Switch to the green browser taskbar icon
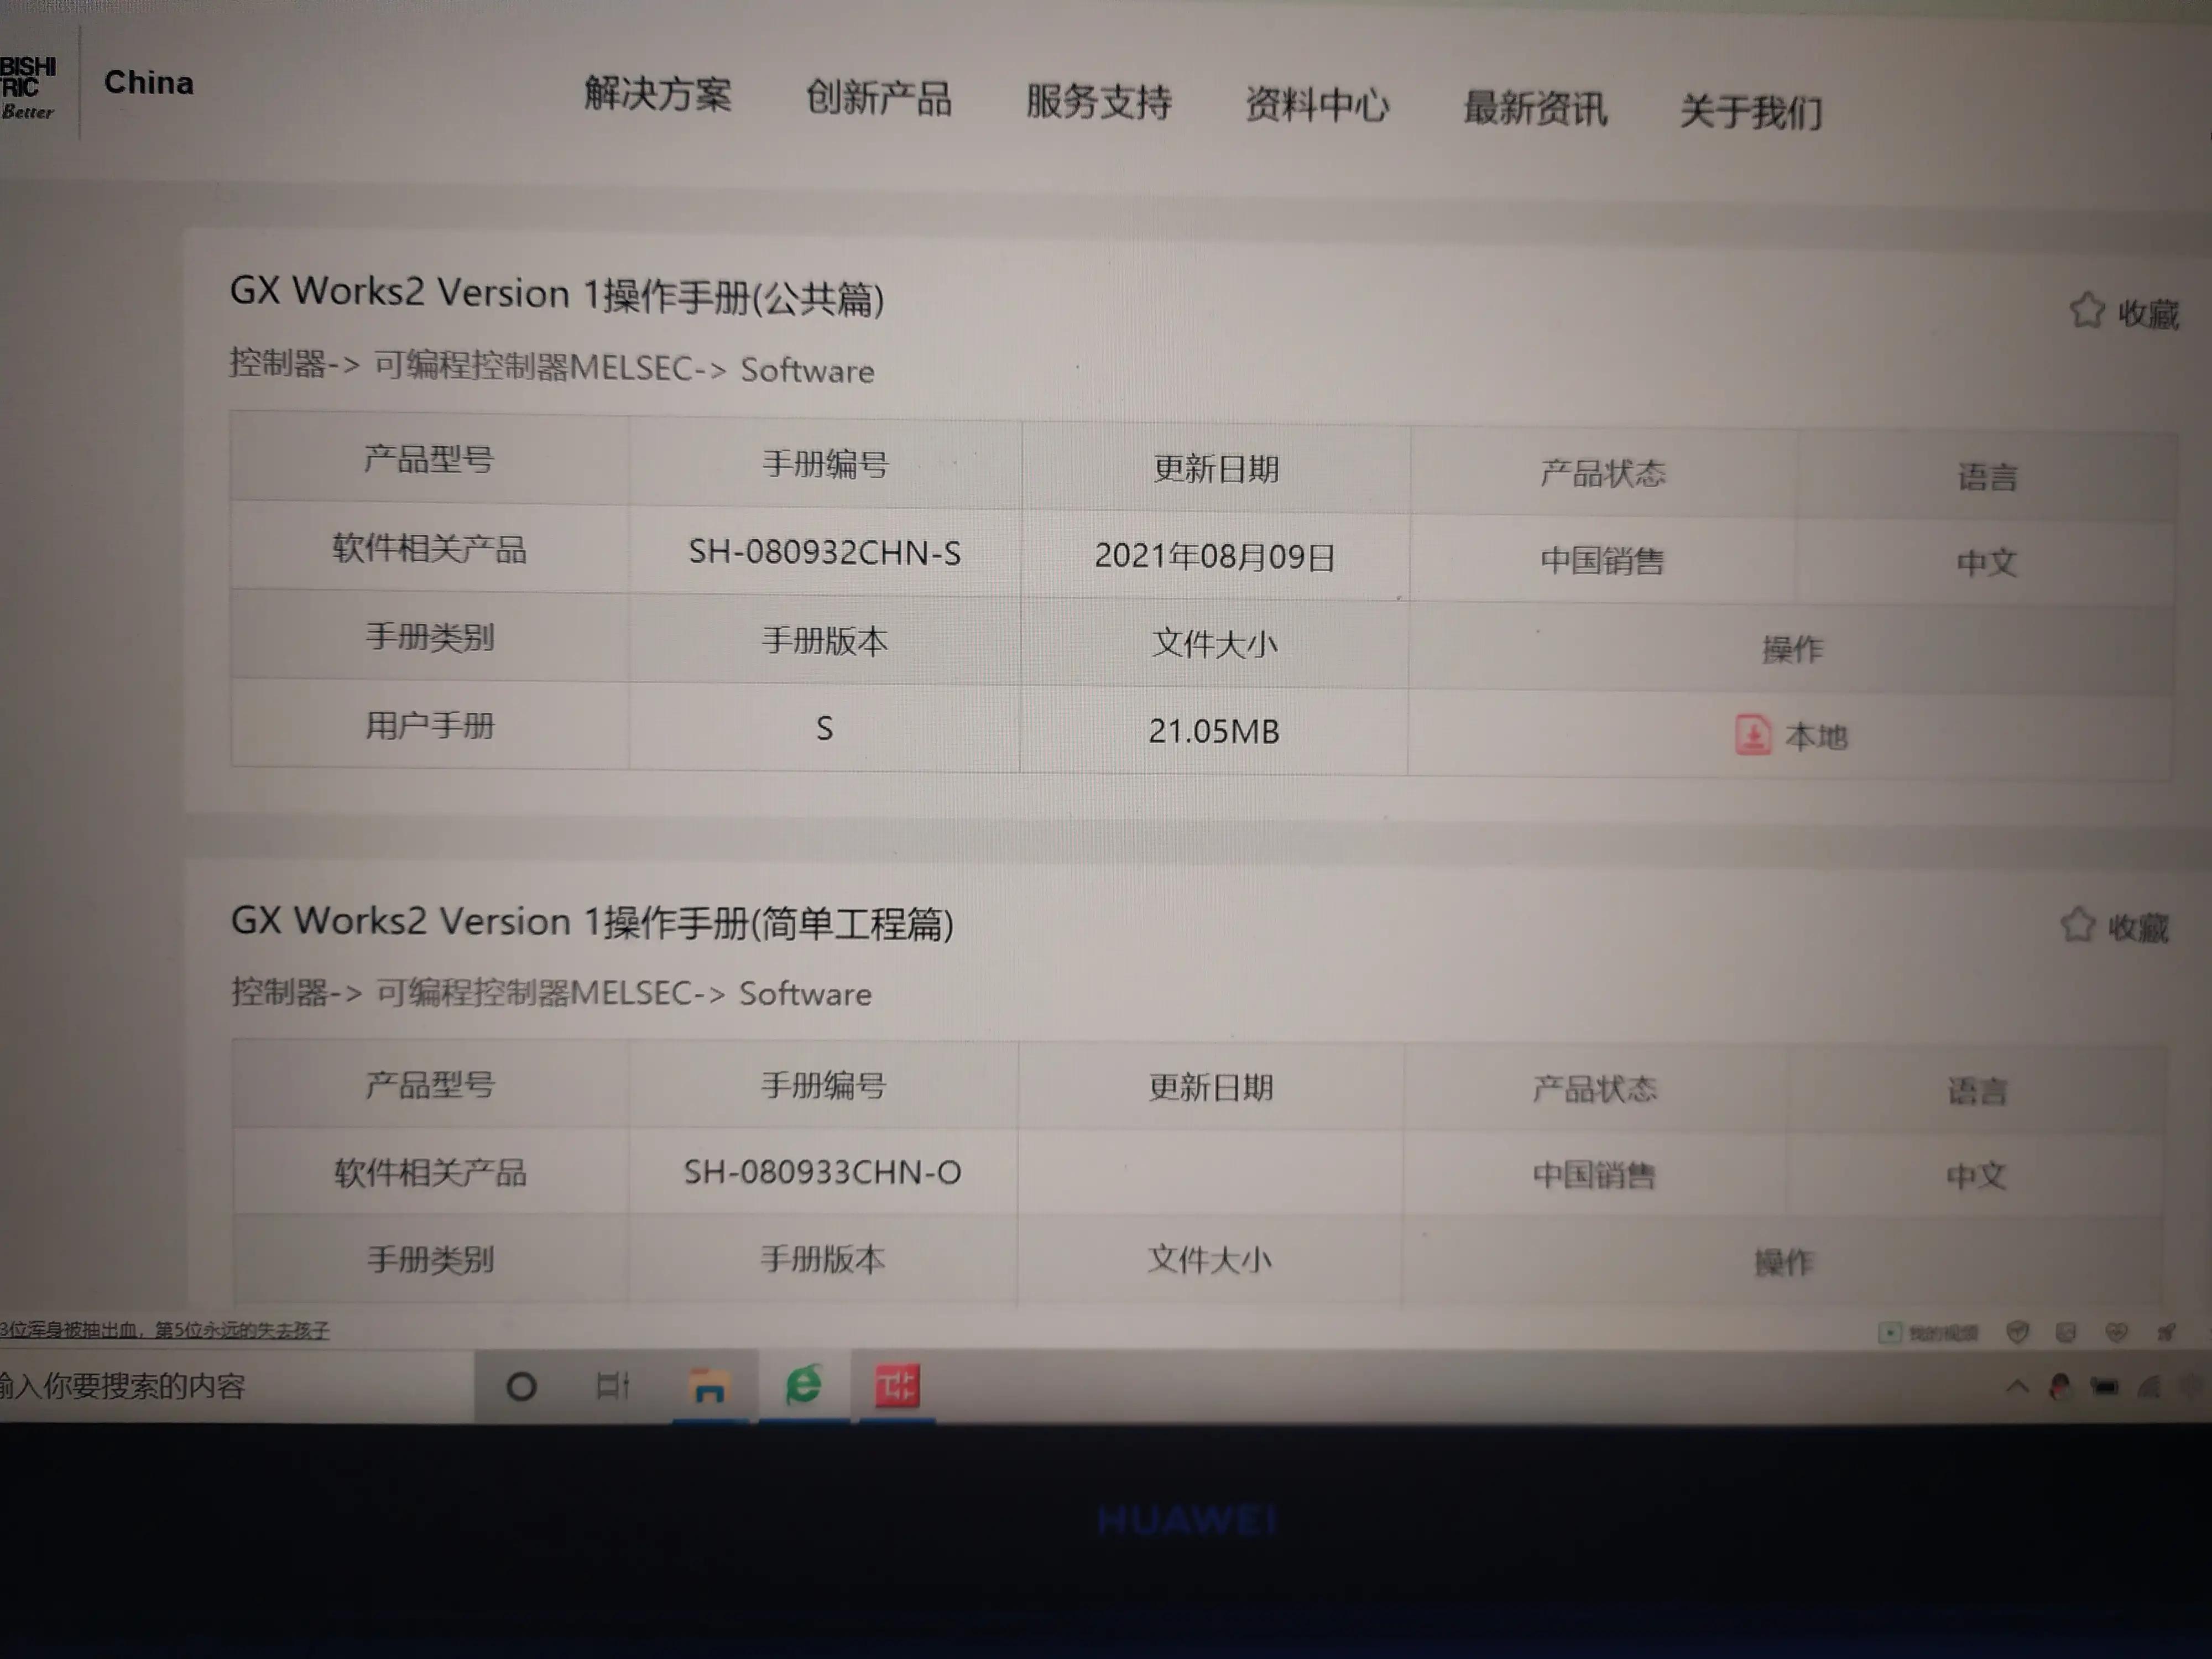 pyautogui.click(x=803, y=1385)
